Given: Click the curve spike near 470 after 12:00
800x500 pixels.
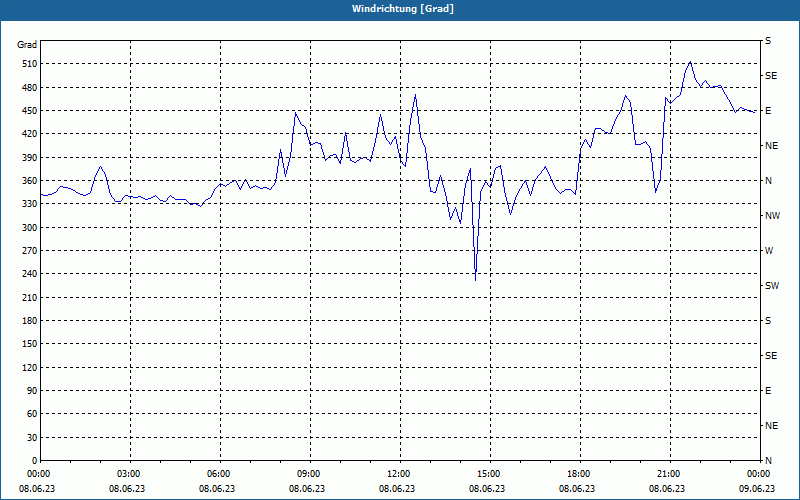Looking at the screenshot, I should [415, 95].
